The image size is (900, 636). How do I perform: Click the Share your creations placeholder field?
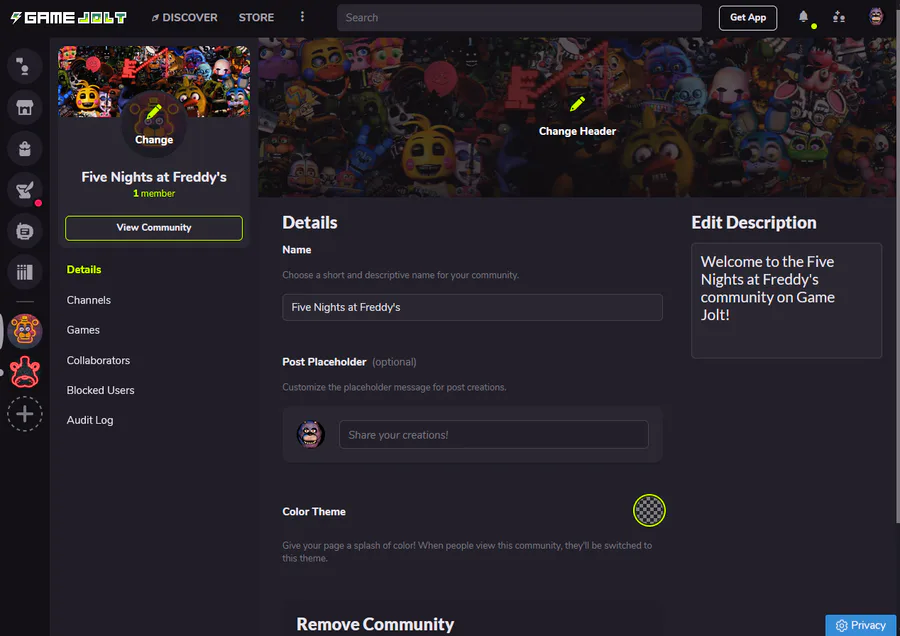click(494, 435)
